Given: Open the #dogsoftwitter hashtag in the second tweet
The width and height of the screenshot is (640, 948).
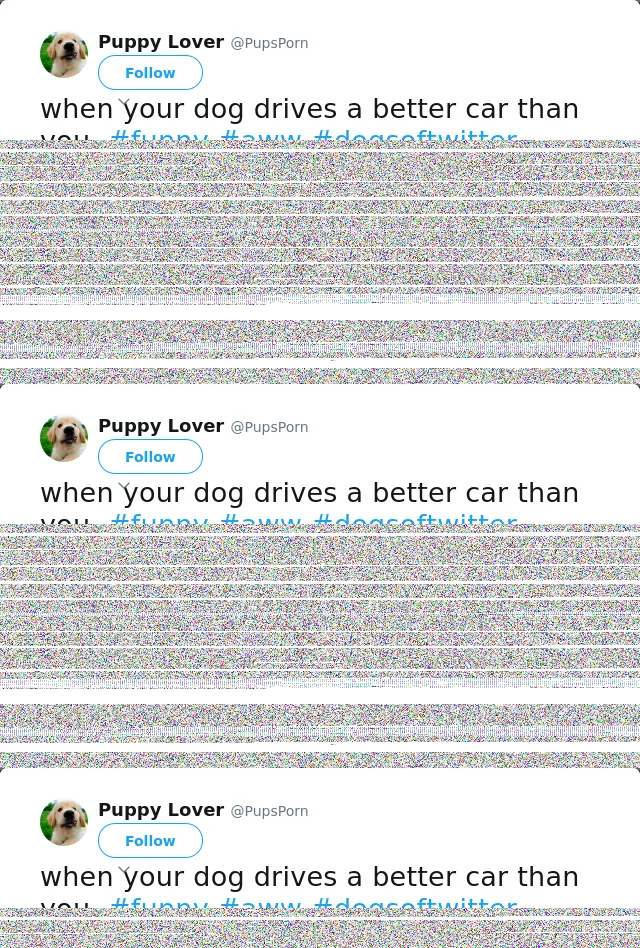Looking at the screenshot, I should (416, 519).
